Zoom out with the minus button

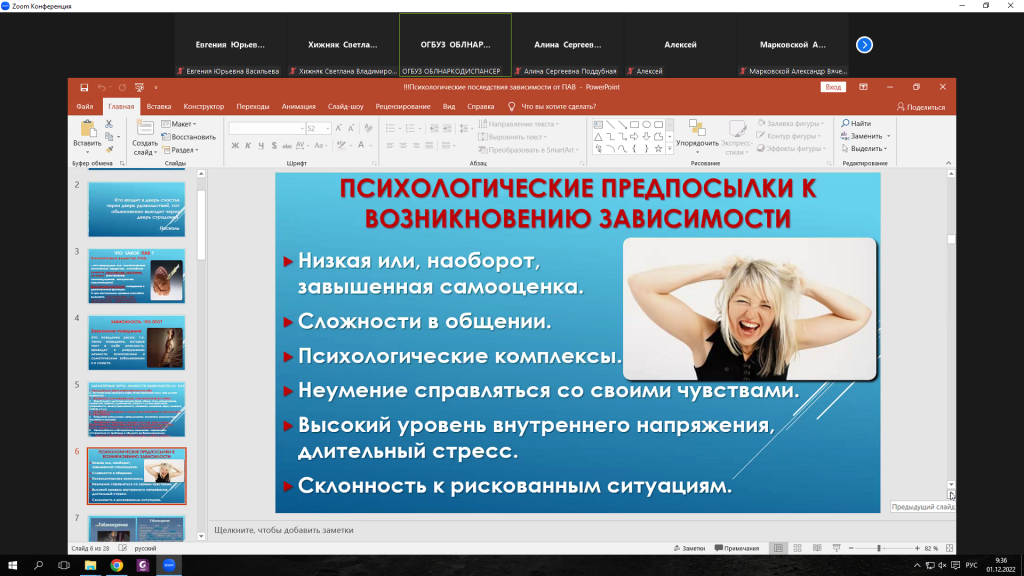pyautogui.click(x=851, y=549)
